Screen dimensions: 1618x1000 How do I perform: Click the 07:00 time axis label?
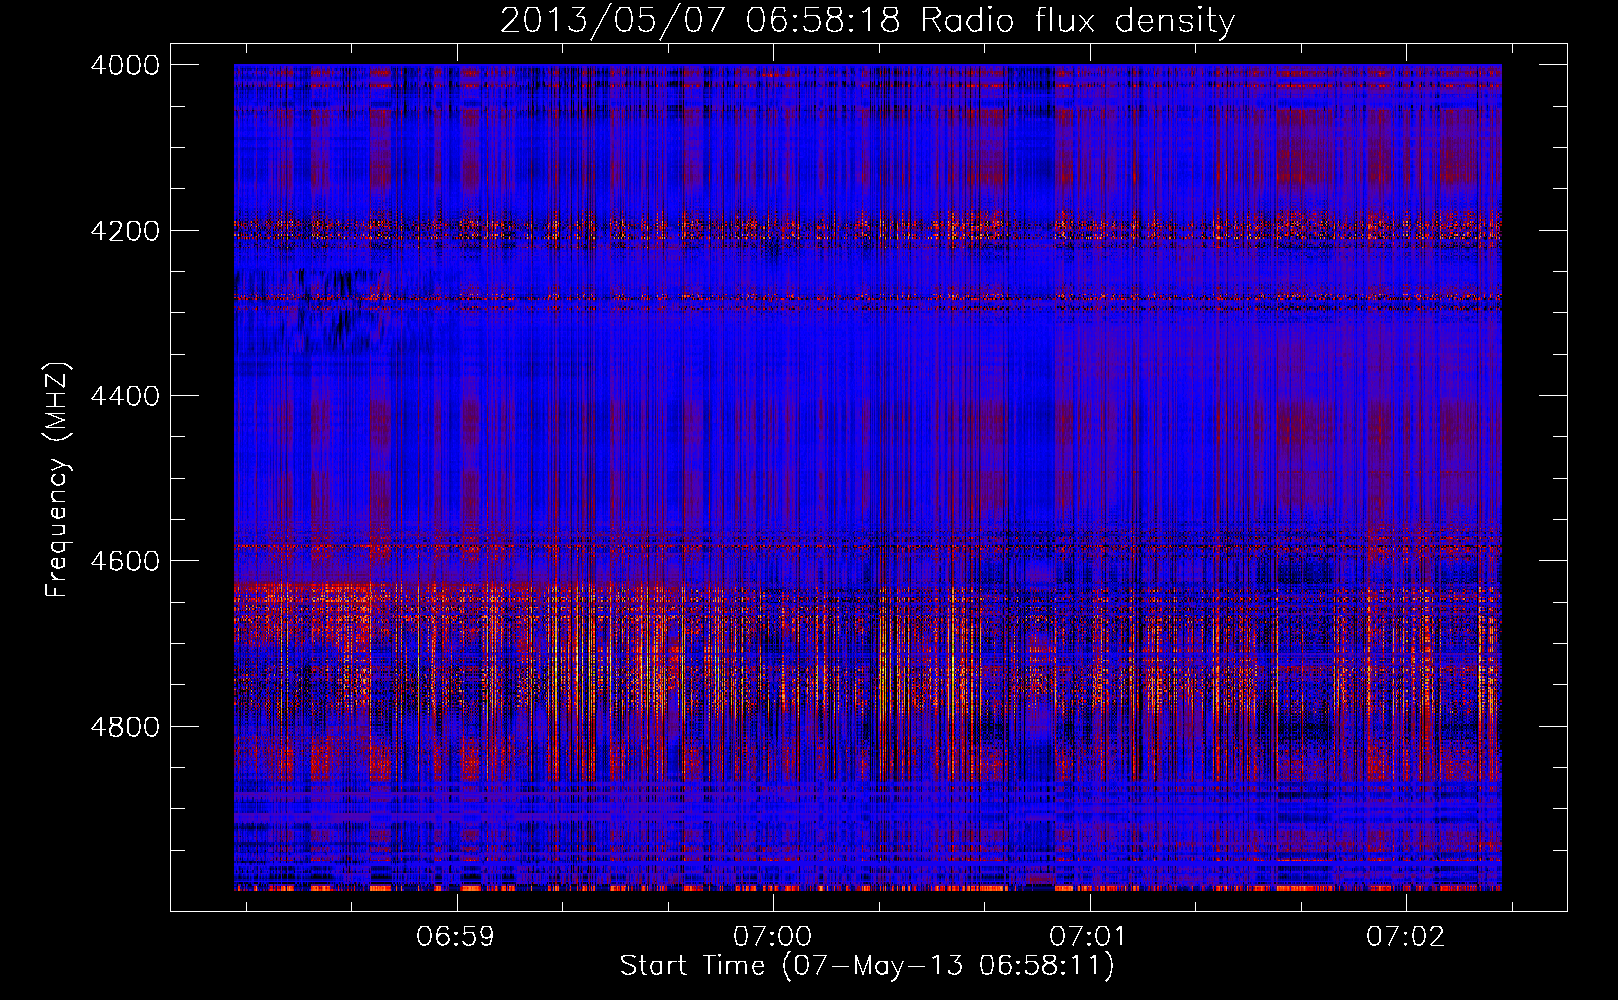[x=773, y=937]
